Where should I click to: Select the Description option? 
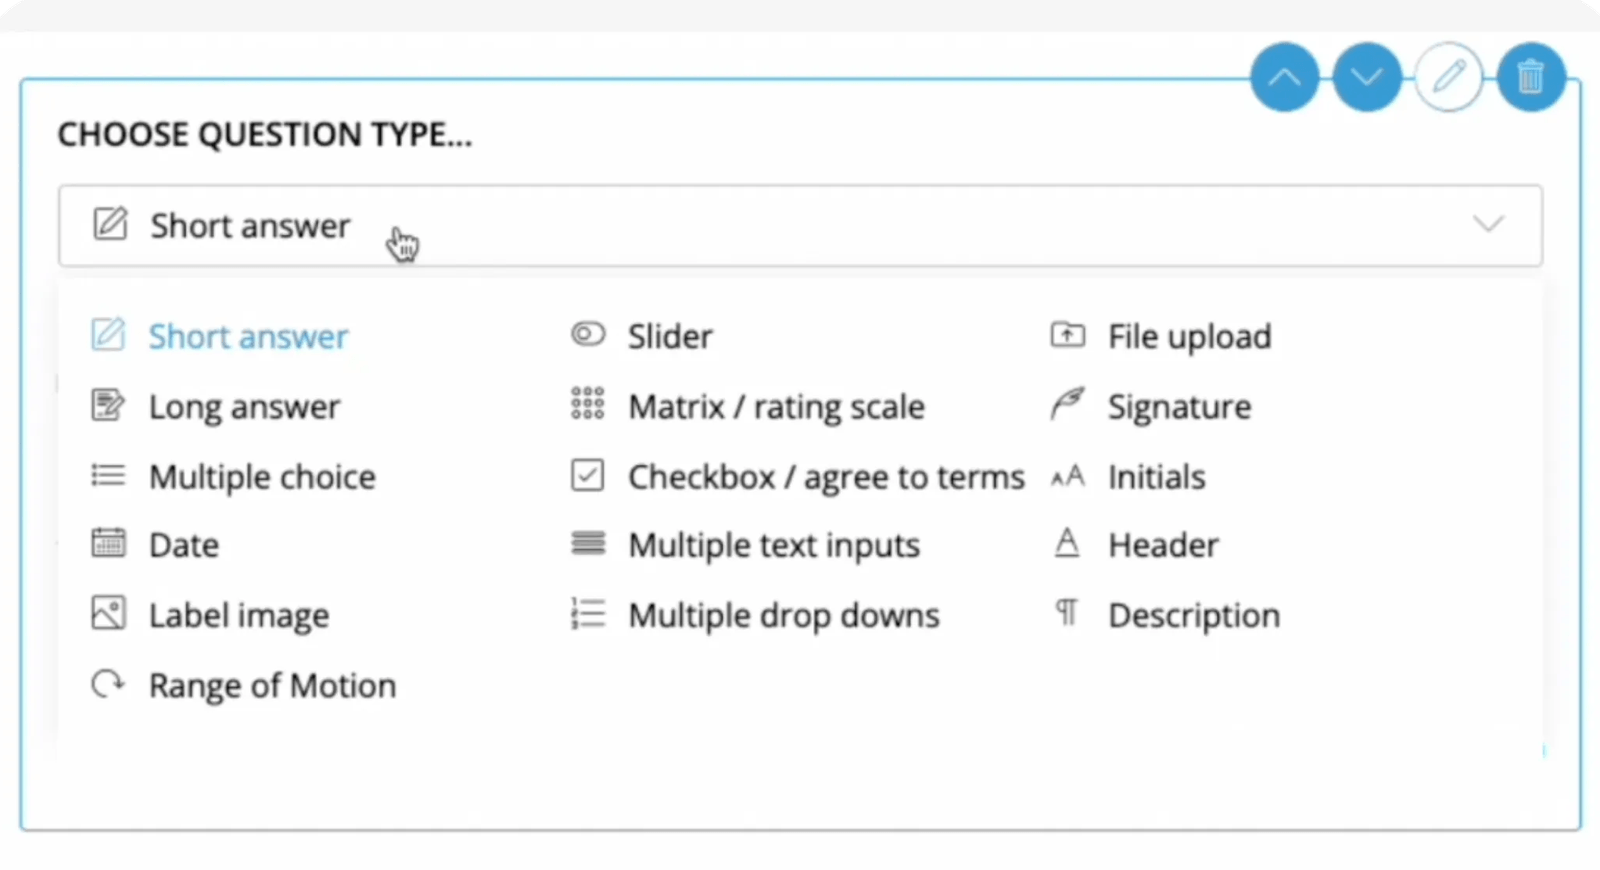[x=1193, y=615]
